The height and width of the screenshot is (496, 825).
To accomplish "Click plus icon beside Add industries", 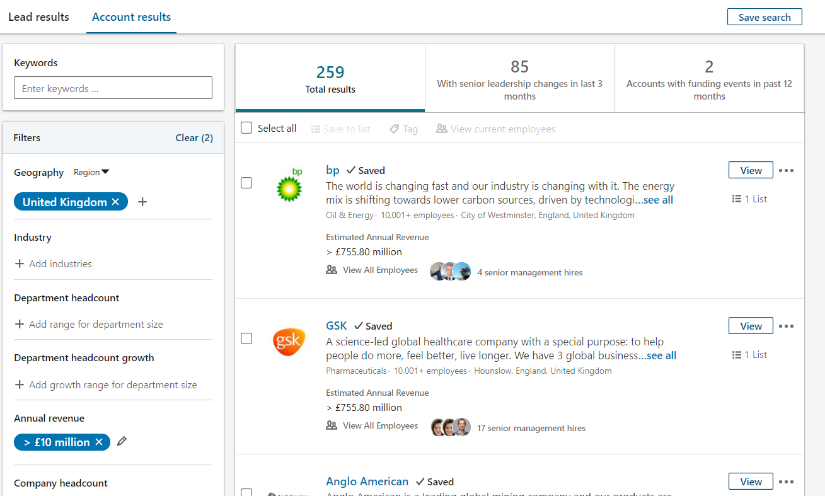I will (x=19, y=264).
